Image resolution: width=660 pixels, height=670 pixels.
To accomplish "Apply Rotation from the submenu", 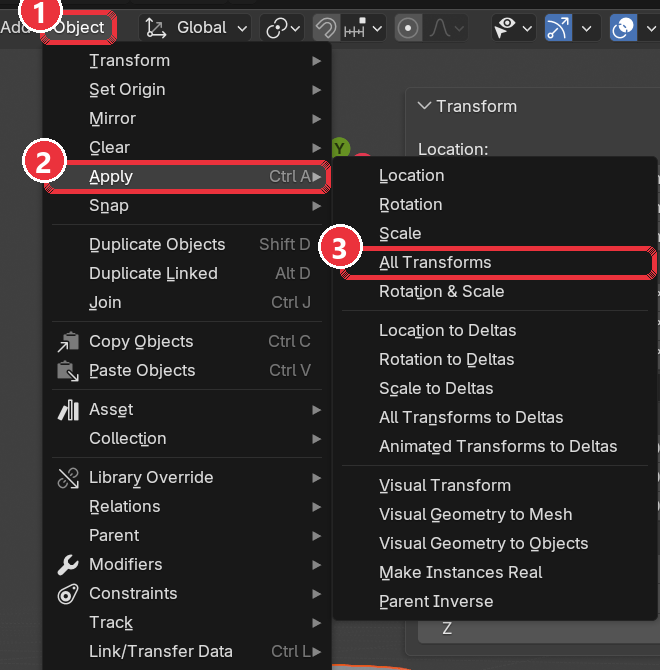I will (x=495, y=205).
